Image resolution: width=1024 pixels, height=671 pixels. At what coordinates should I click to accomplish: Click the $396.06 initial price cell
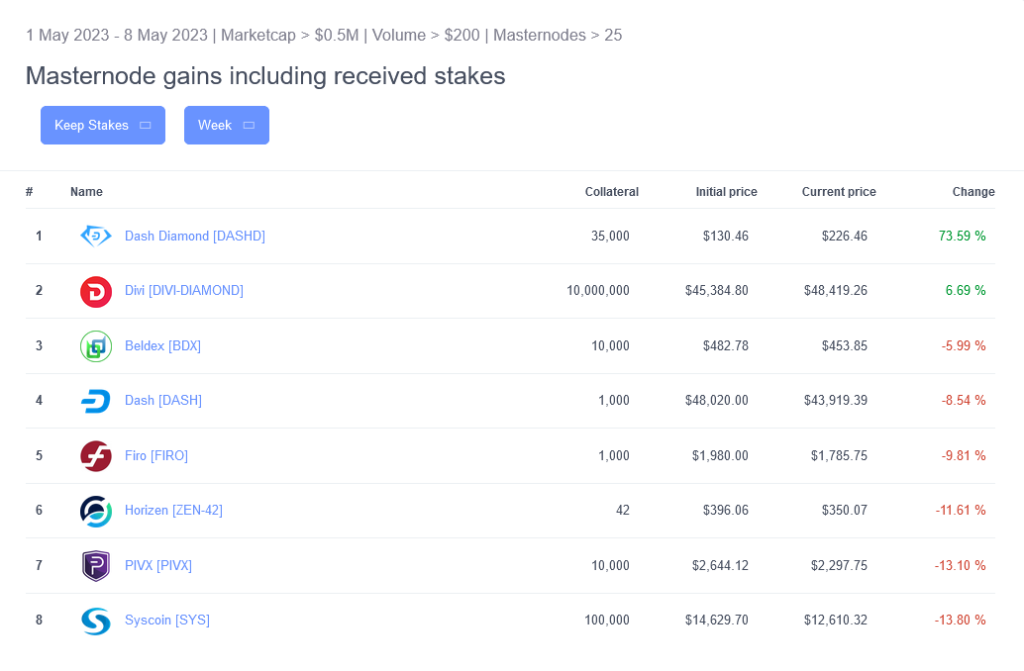[726, 510]
